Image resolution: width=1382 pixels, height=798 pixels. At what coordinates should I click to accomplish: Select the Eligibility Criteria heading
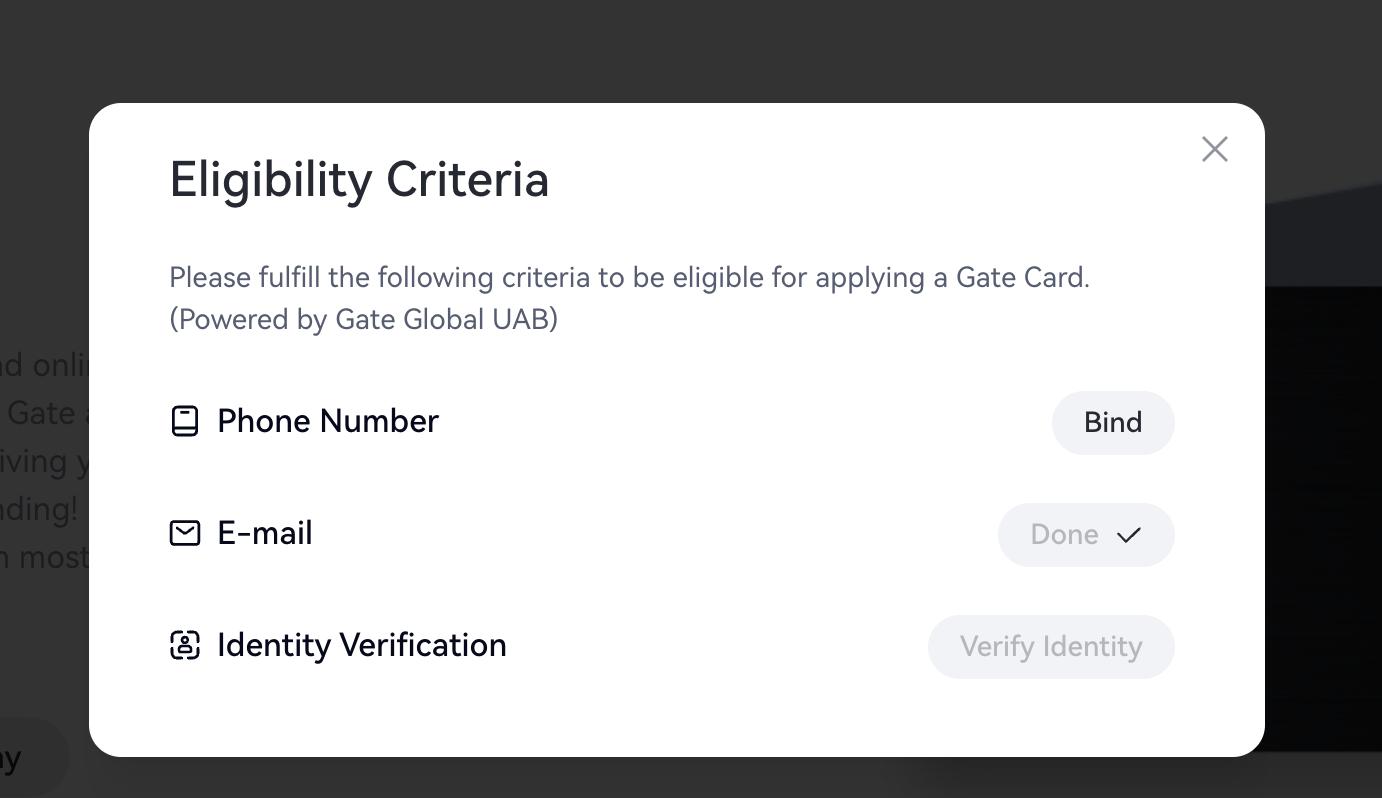(x=359, y=180)
